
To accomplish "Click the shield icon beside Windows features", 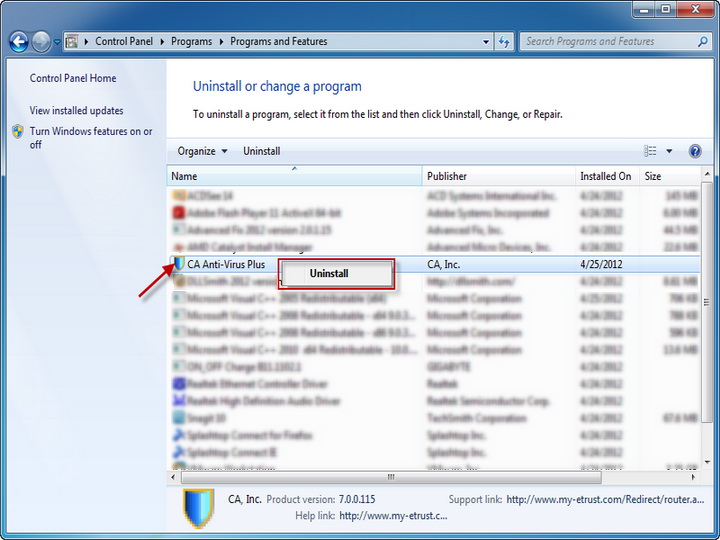I will [18, 131].
